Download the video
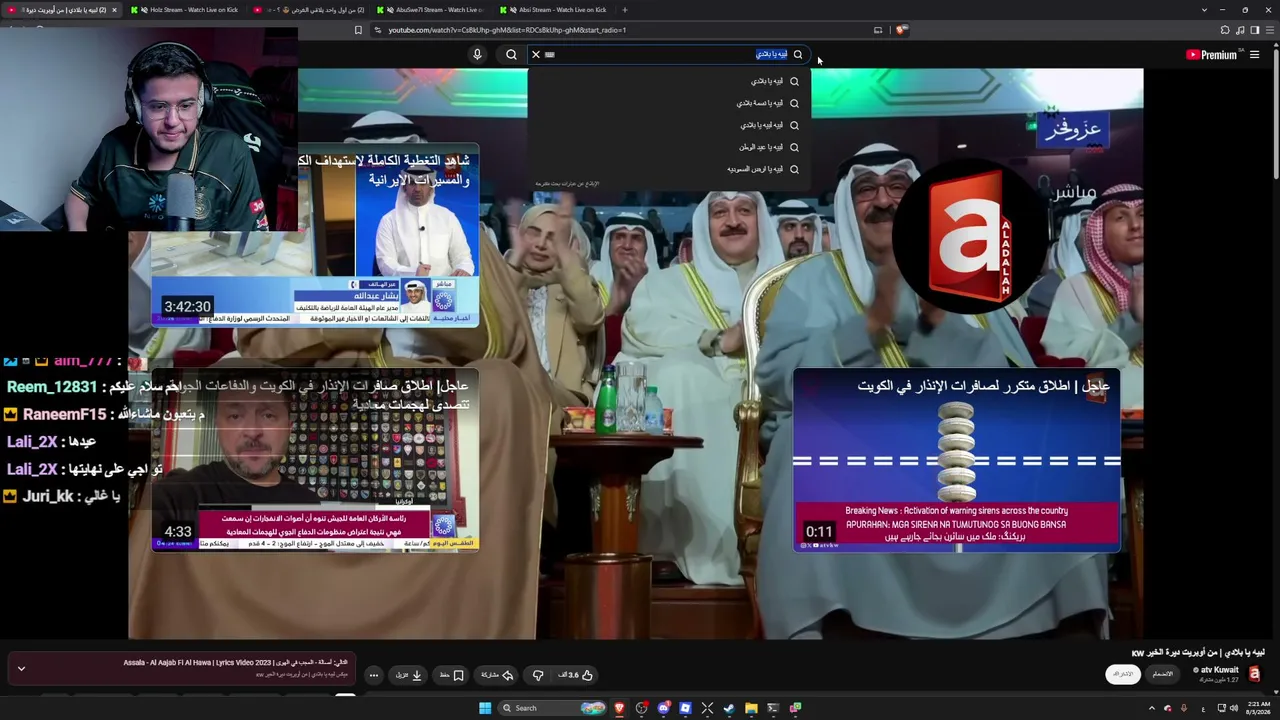 pyautogui.click(x=409, y=675)
